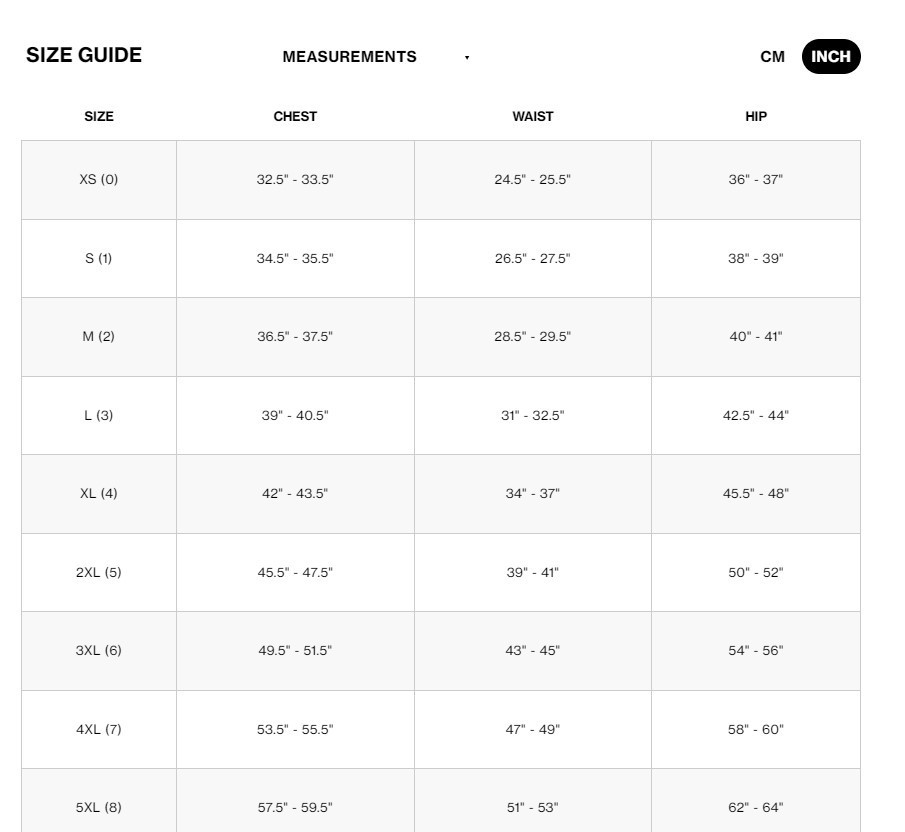
Task: Select the XS (0) size row label
Action: coord(99,180)
